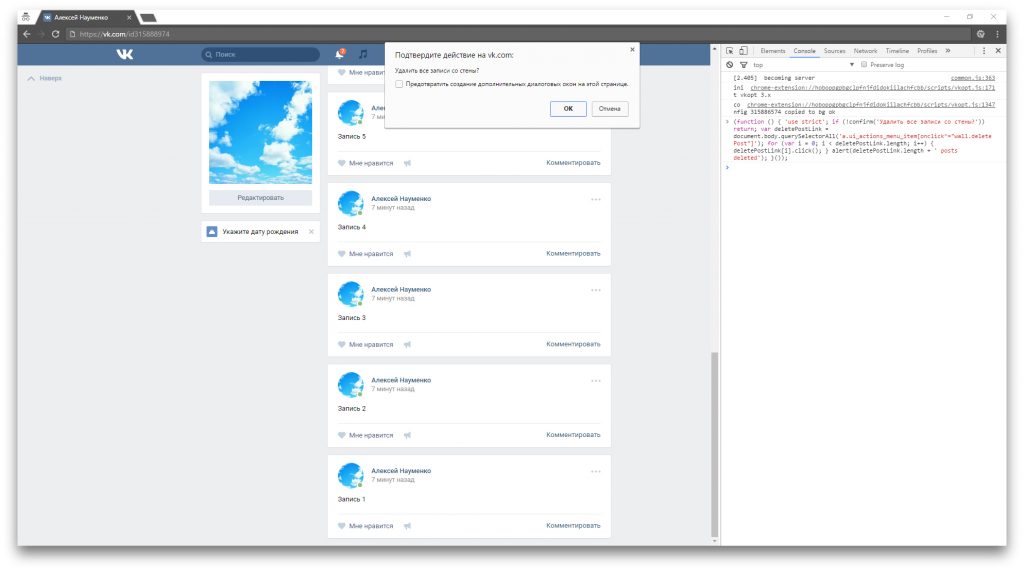Open the music note icon

[363, 54]
